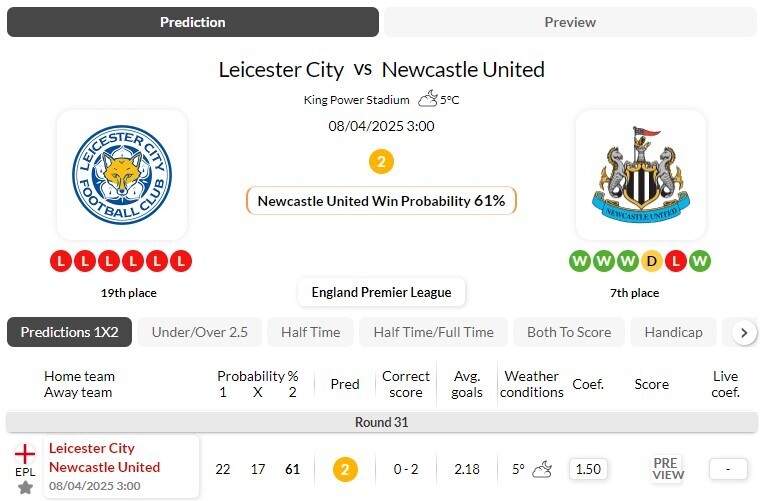Image resolution: width=765 pixels, height=501 pixels.
Task: Click the weather icon beside 5°C
Action: click(428, 98)
